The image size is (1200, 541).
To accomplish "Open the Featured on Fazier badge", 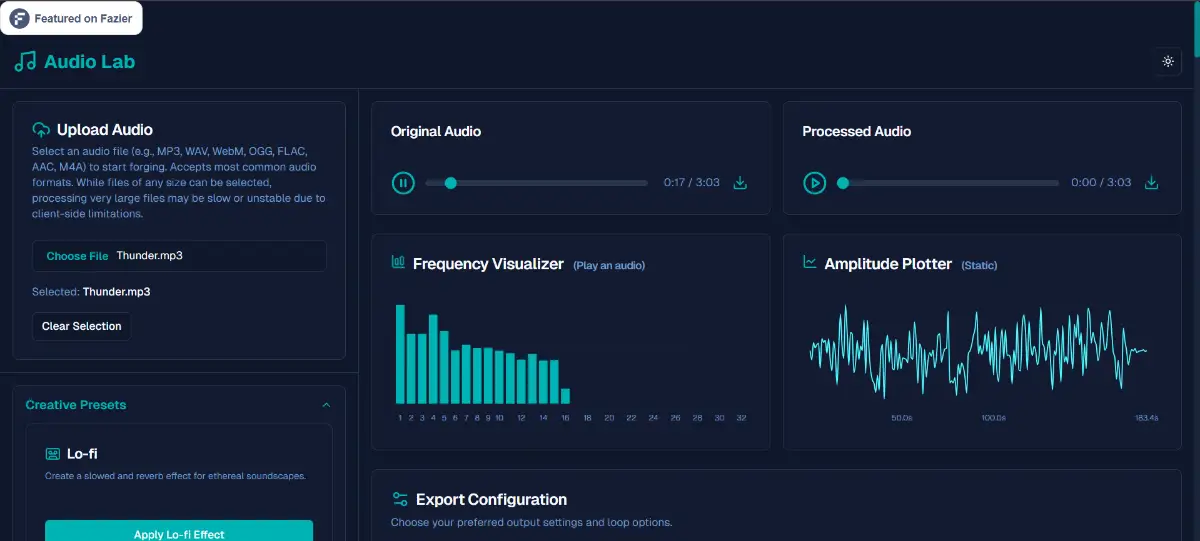I will click(72, 18).
